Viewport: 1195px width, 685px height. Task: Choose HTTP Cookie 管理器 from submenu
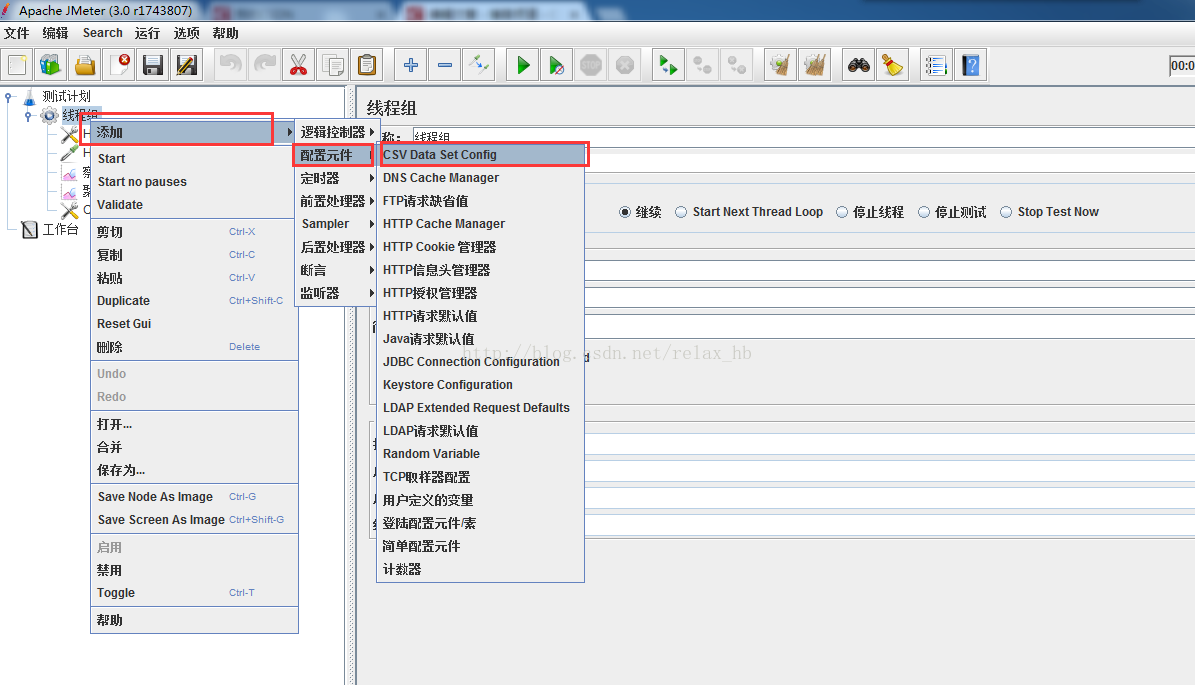[482, 247]
